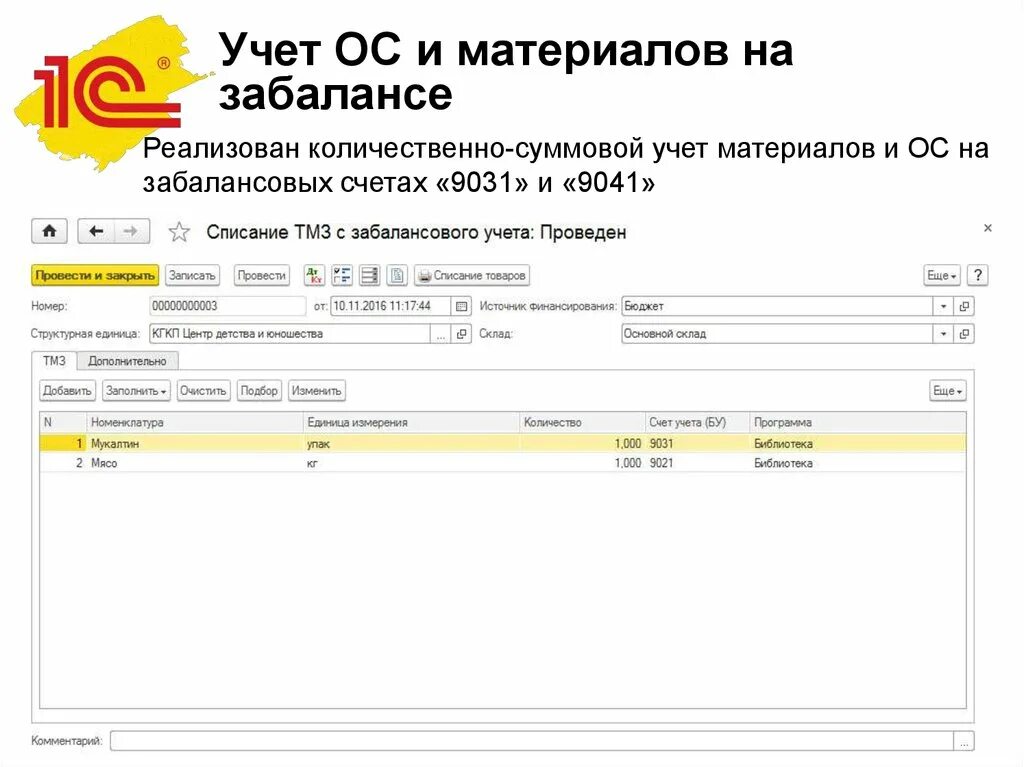Open the Заполнить dropdown menu
This screenshot has width=1024, height=767.
coord(136,391)
